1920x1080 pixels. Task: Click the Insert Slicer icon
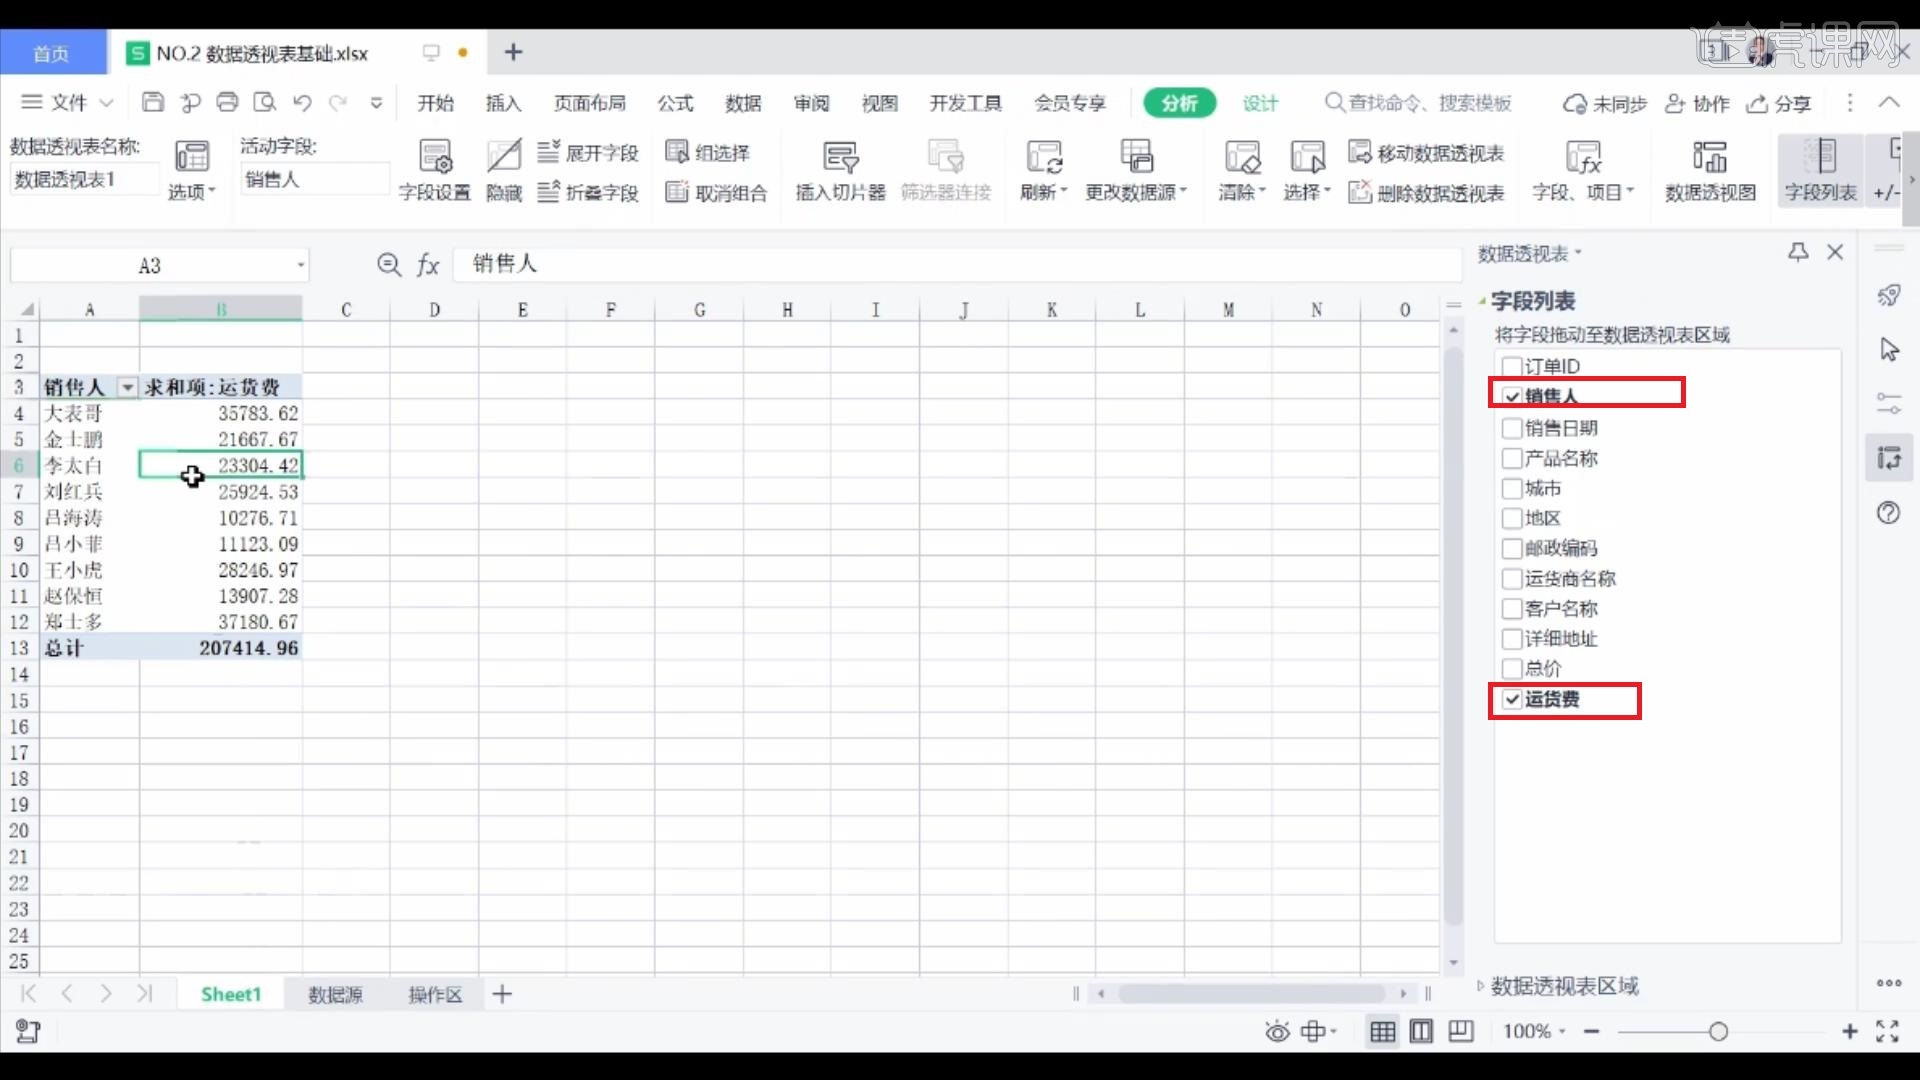(x=840, y=158)
